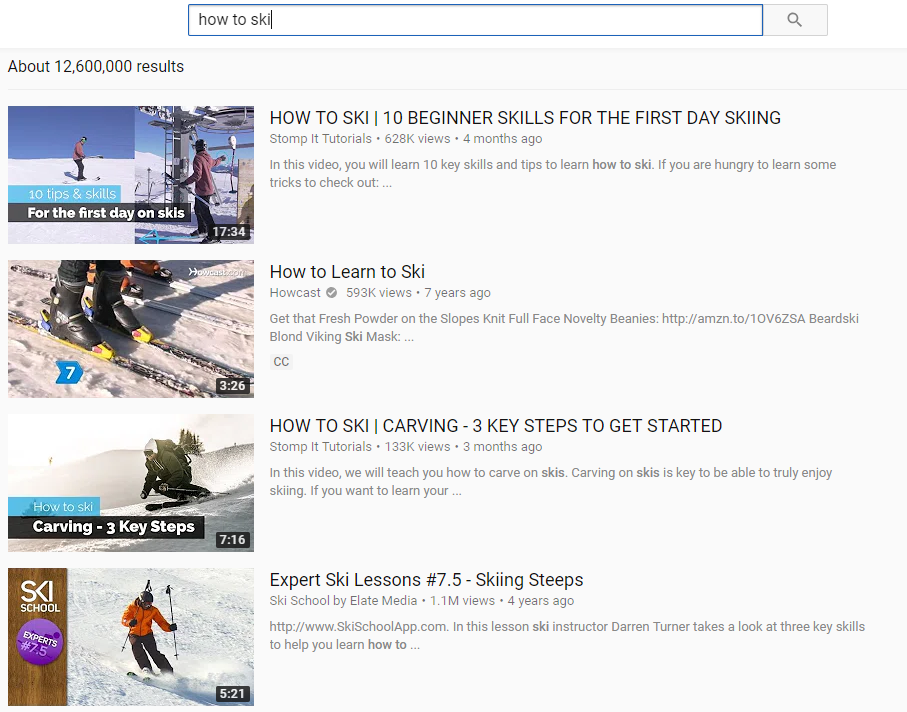The height and width of the screenshot is (712, 907).
Task: Click description starting 'Get that Fresh Powder on the Slopes'
Action: (x=564, y=327)
